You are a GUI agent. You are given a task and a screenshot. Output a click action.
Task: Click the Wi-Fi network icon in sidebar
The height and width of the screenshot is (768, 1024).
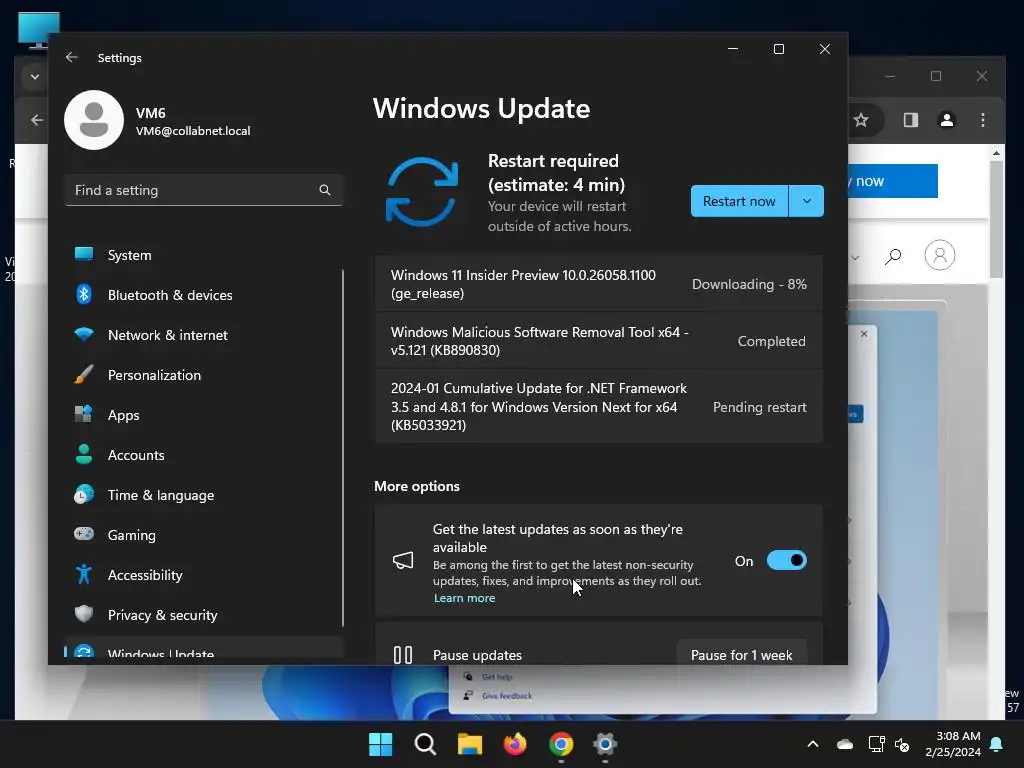(x=84, y=334)
